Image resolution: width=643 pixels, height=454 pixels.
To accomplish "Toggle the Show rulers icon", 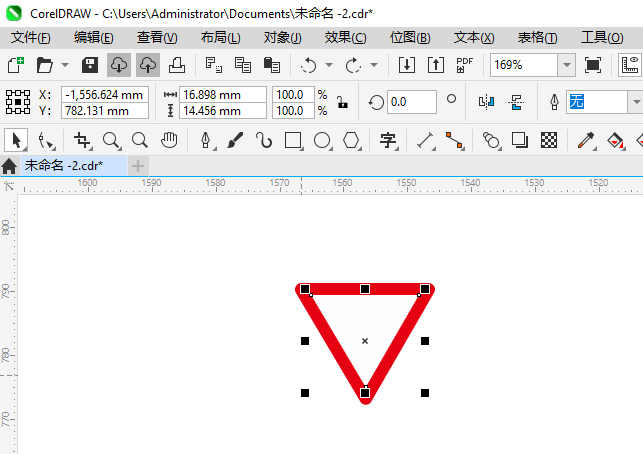I will click(x=630, y=65).
